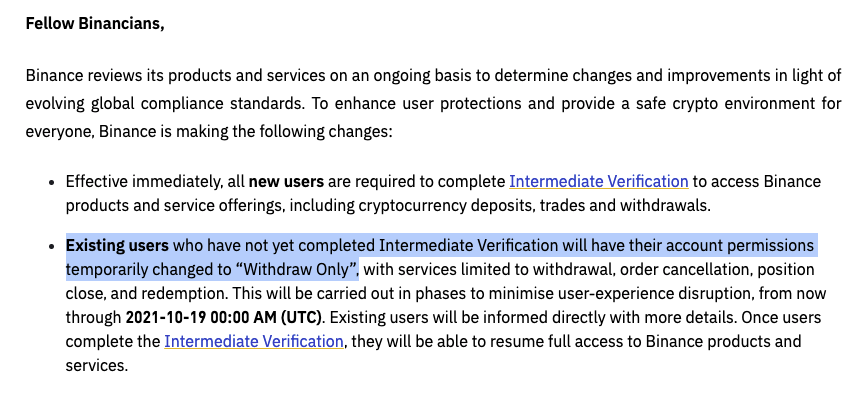Image resolution: width=861 pixels, height=402 pixels.
Task: Click the bold highlighted 'Existing users' text
Action: click(x=117, y=245)
